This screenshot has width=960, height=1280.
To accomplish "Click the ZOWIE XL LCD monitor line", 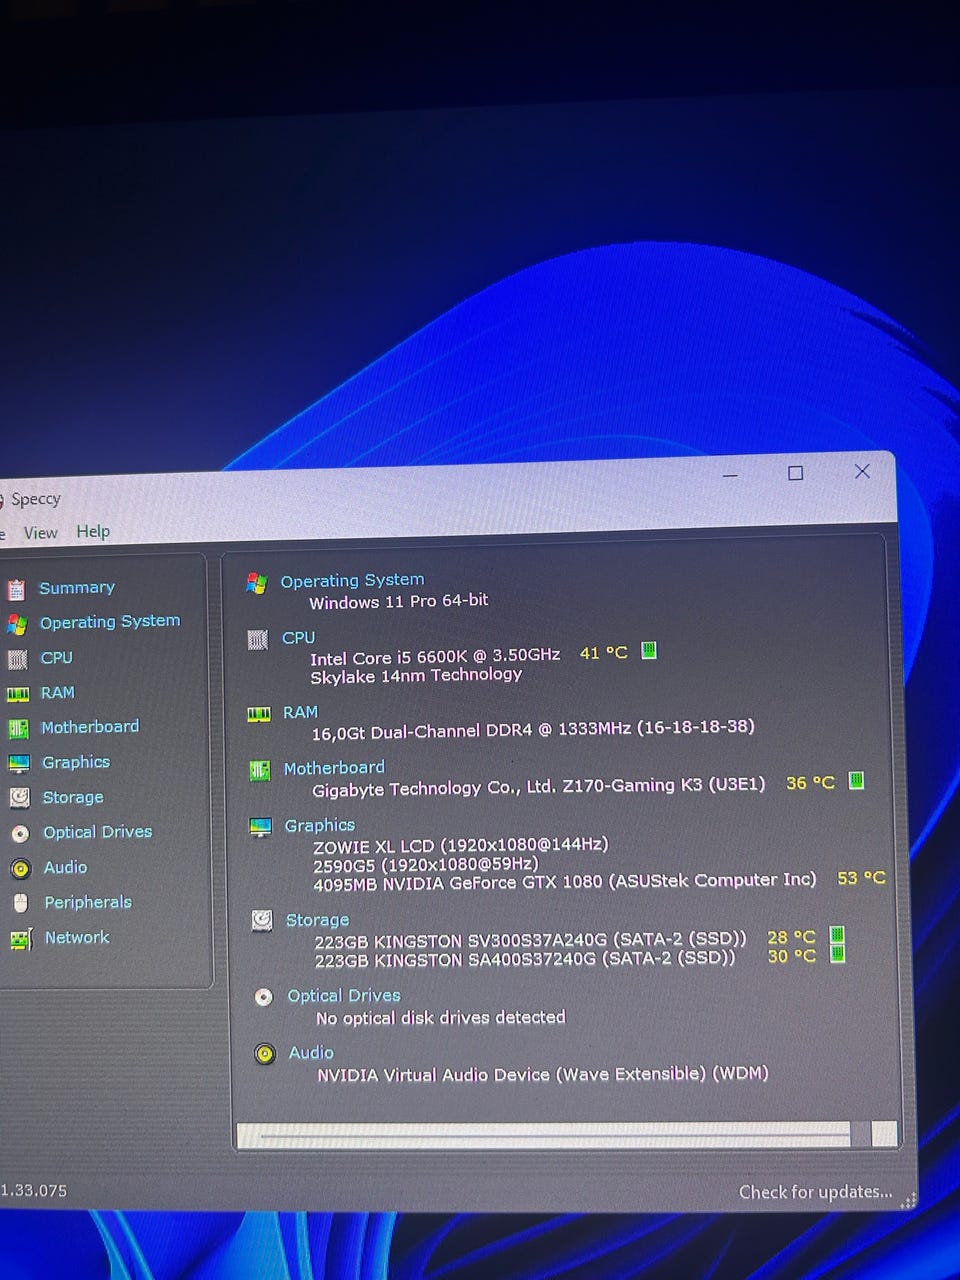I will pyautogui.click(x=461, y=846).
